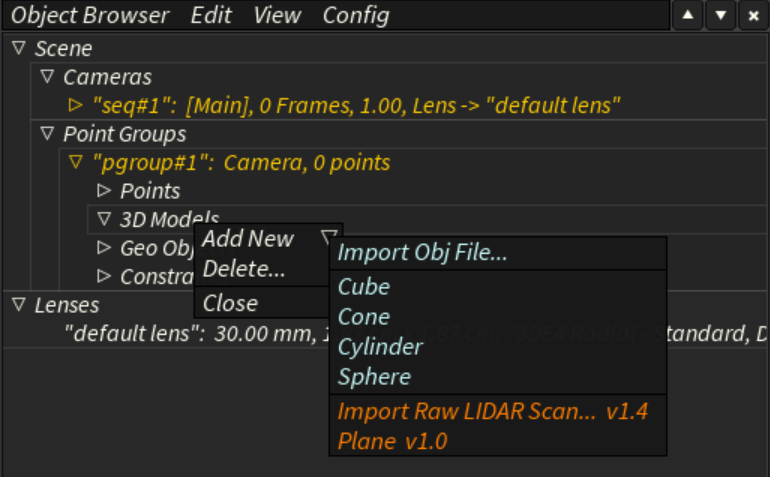The width and height of the screenshot is (770, 477).
Task: Collapse the Cameras tree node
Action: [x=47, y=76]
